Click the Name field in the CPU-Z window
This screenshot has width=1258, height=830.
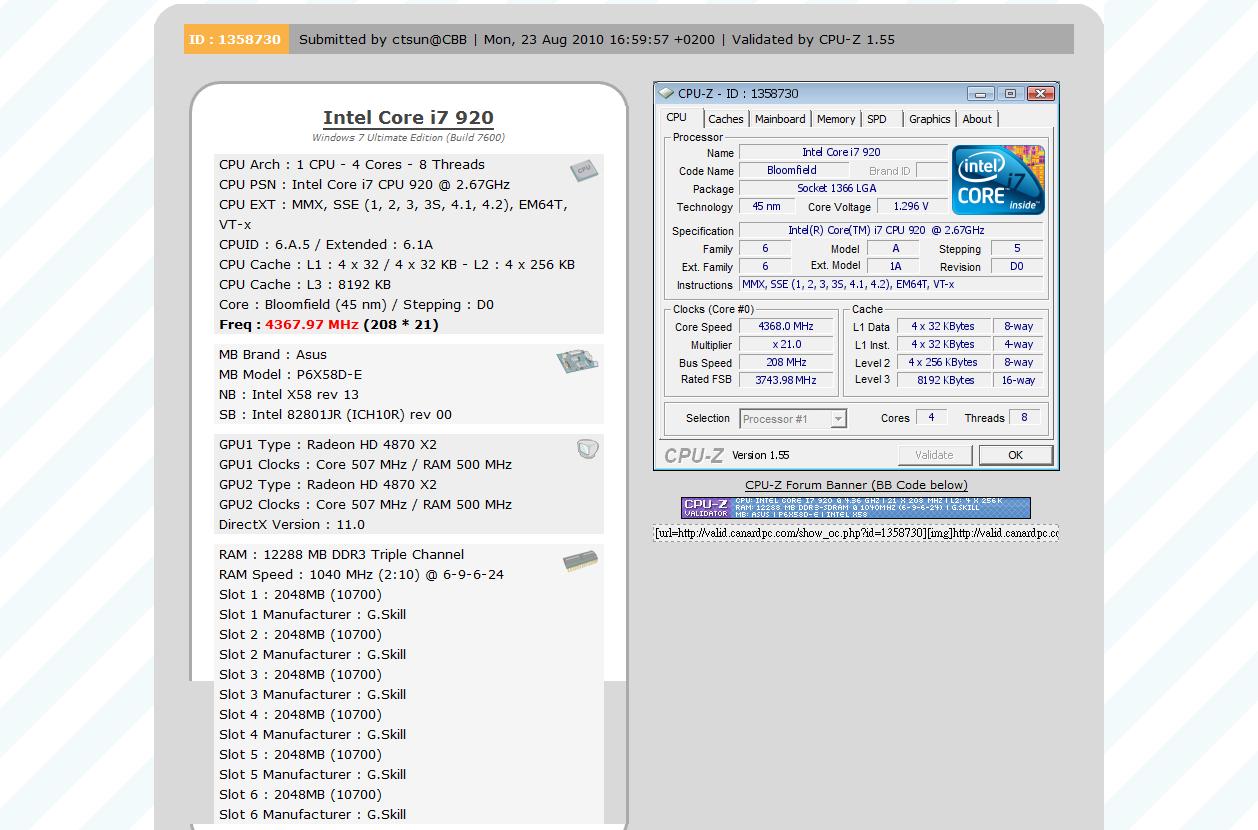click(842, 153)
